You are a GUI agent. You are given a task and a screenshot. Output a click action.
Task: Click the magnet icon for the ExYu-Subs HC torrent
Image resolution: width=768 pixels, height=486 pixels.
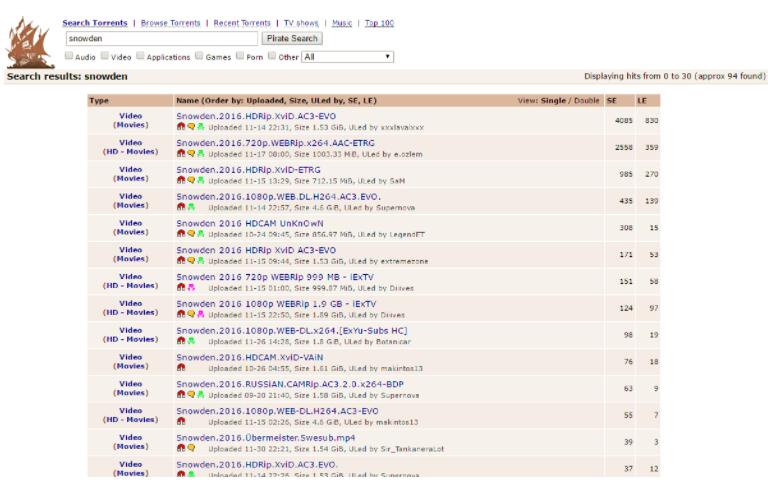(181, 341)
